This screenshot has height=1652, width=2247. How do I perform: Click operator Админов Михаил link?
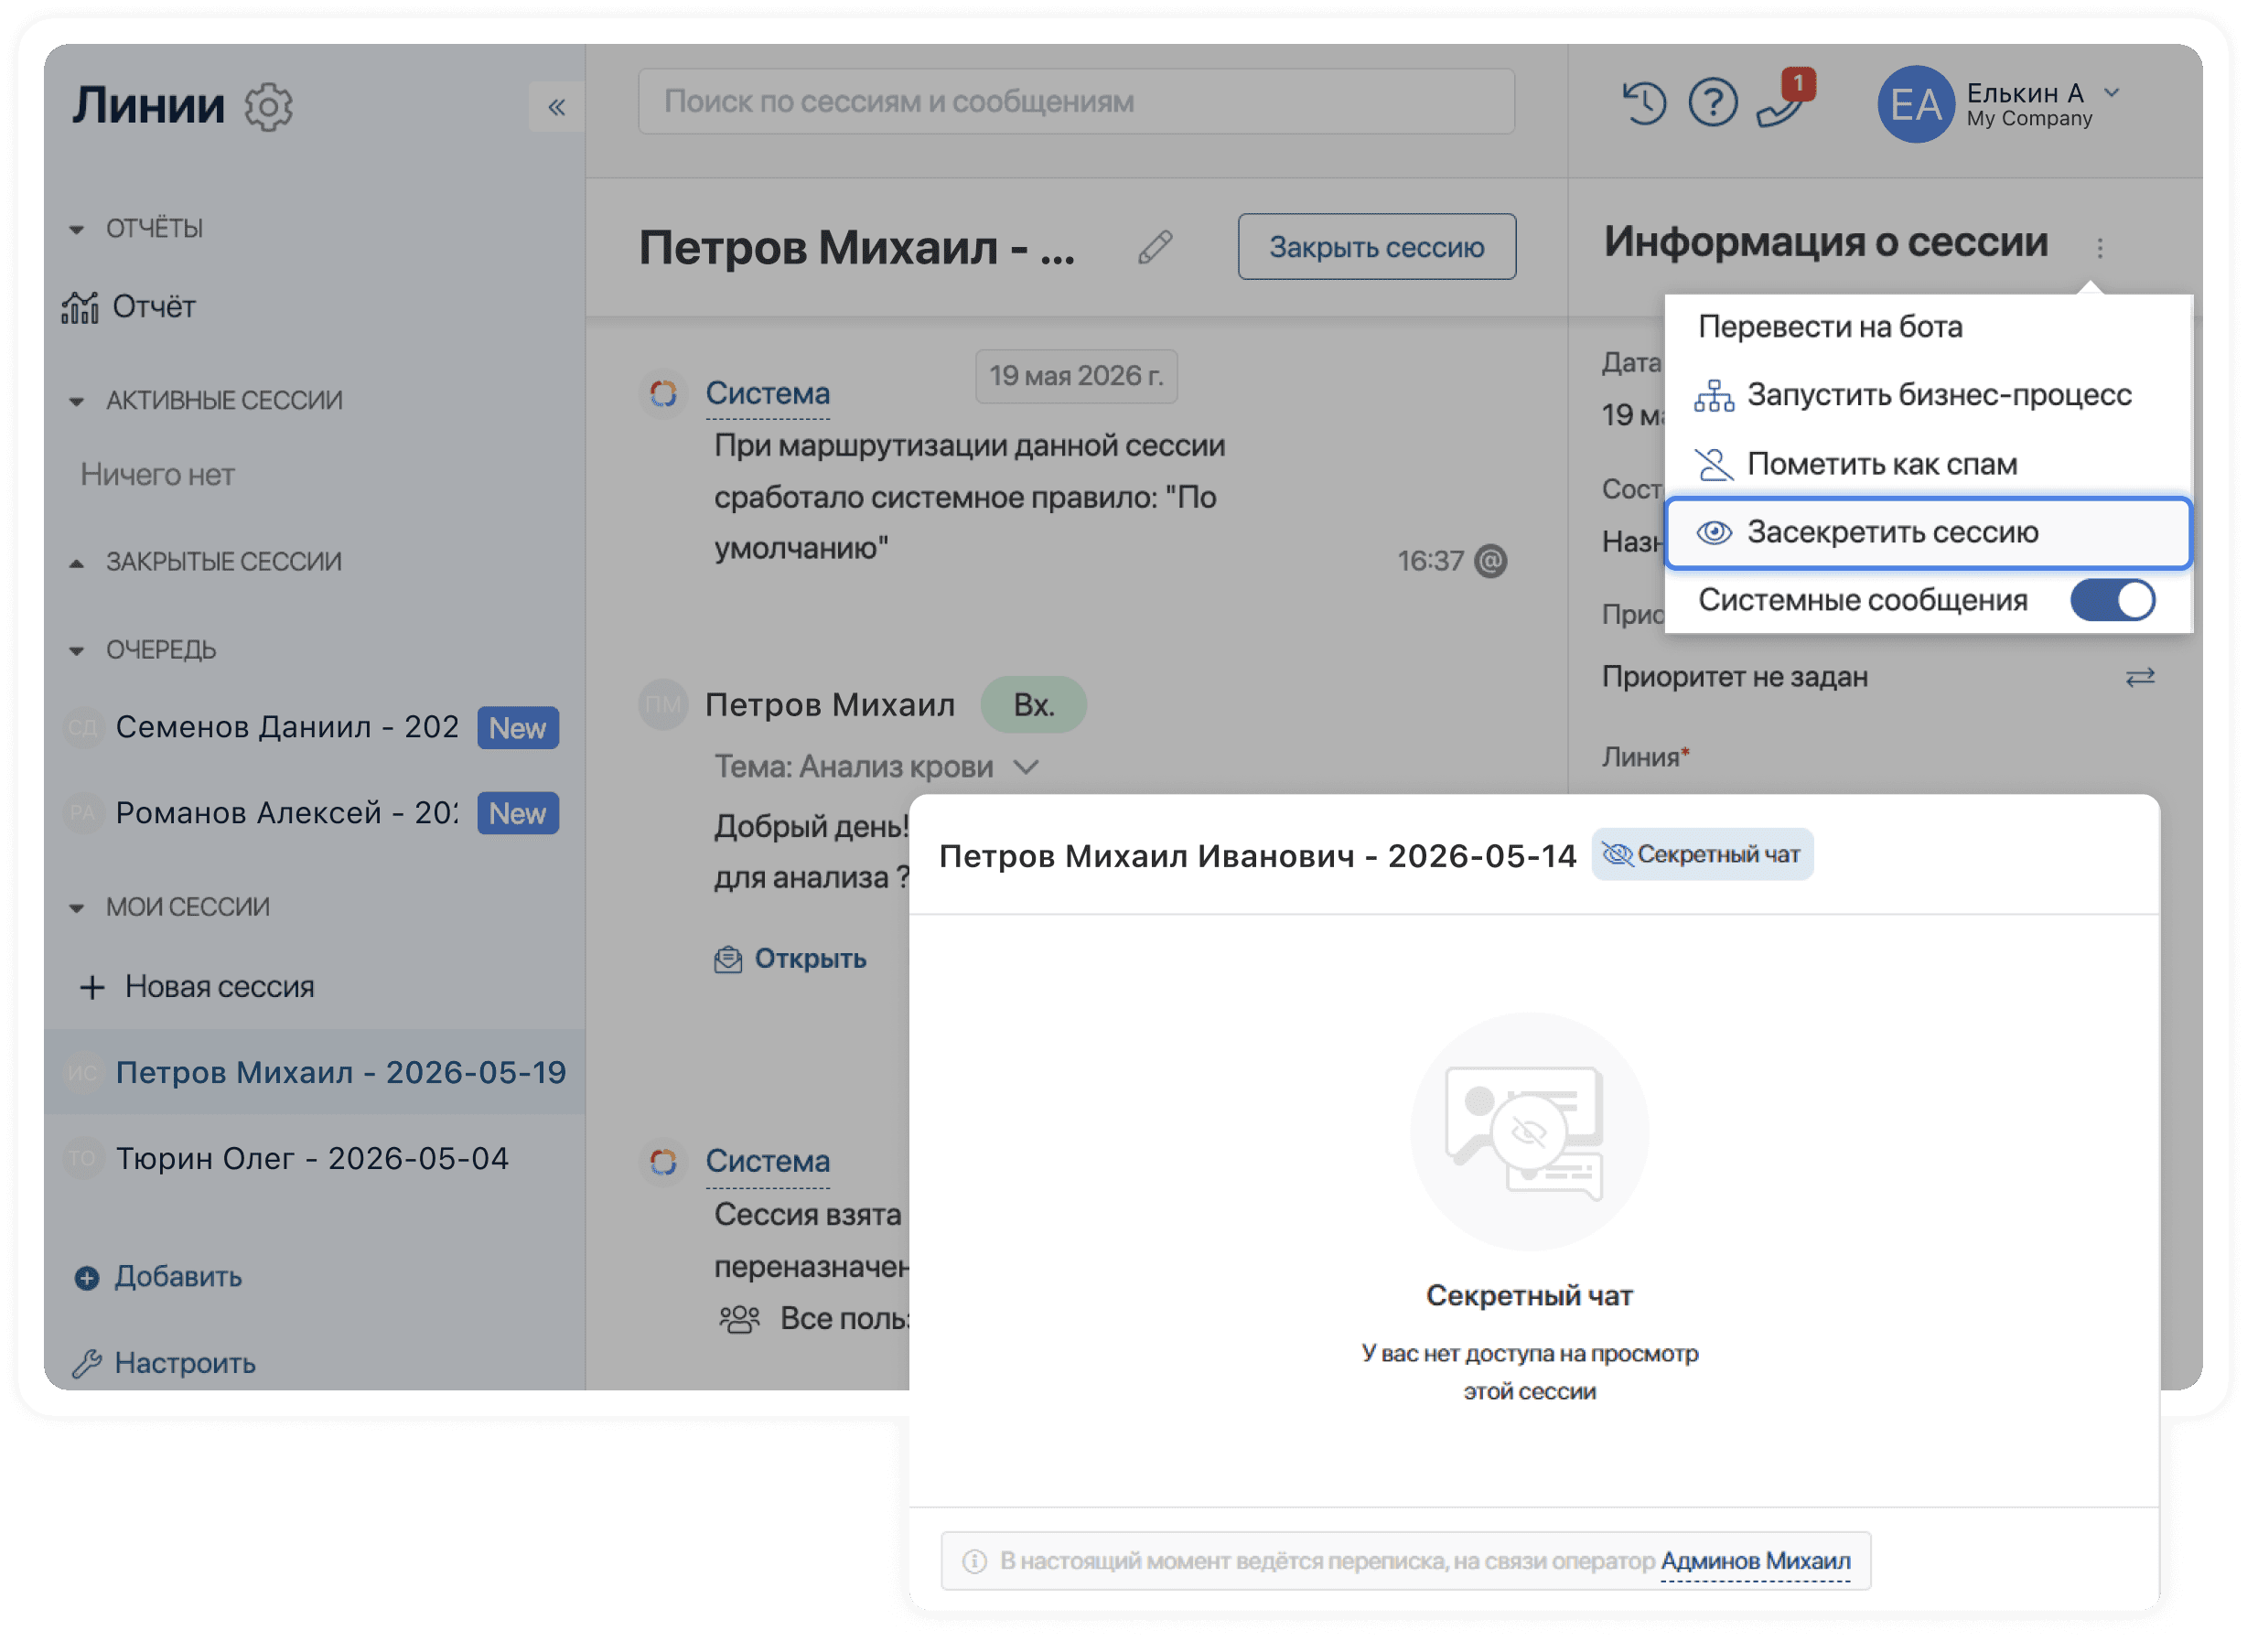1755,1562
